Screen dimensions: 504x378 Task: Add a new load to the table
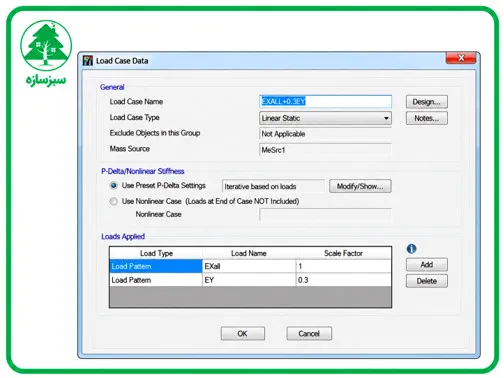427,265
